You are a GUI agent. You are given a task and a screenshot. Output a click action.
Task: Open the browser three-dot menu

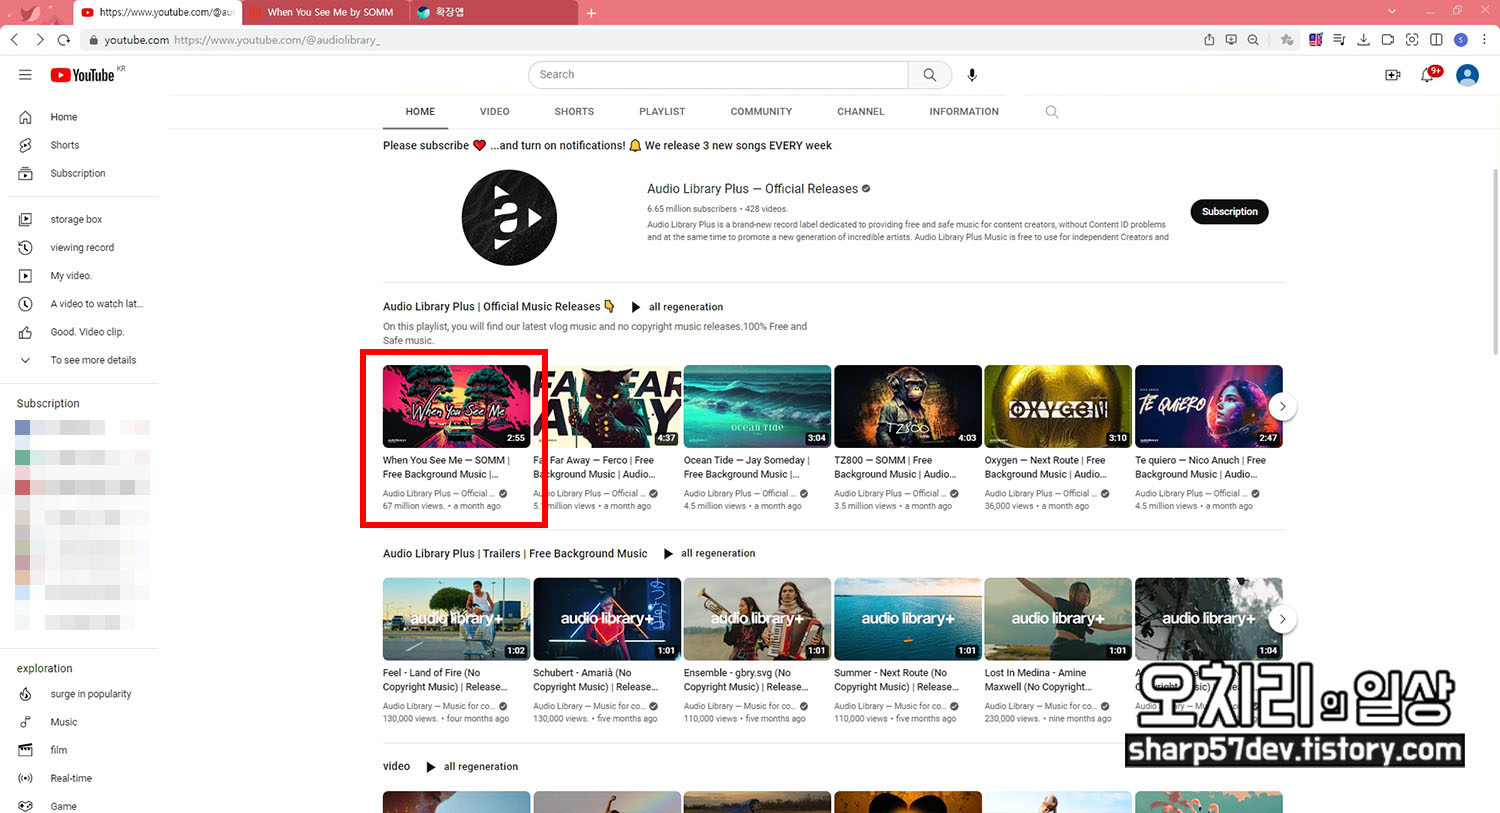coord(1485,40)
